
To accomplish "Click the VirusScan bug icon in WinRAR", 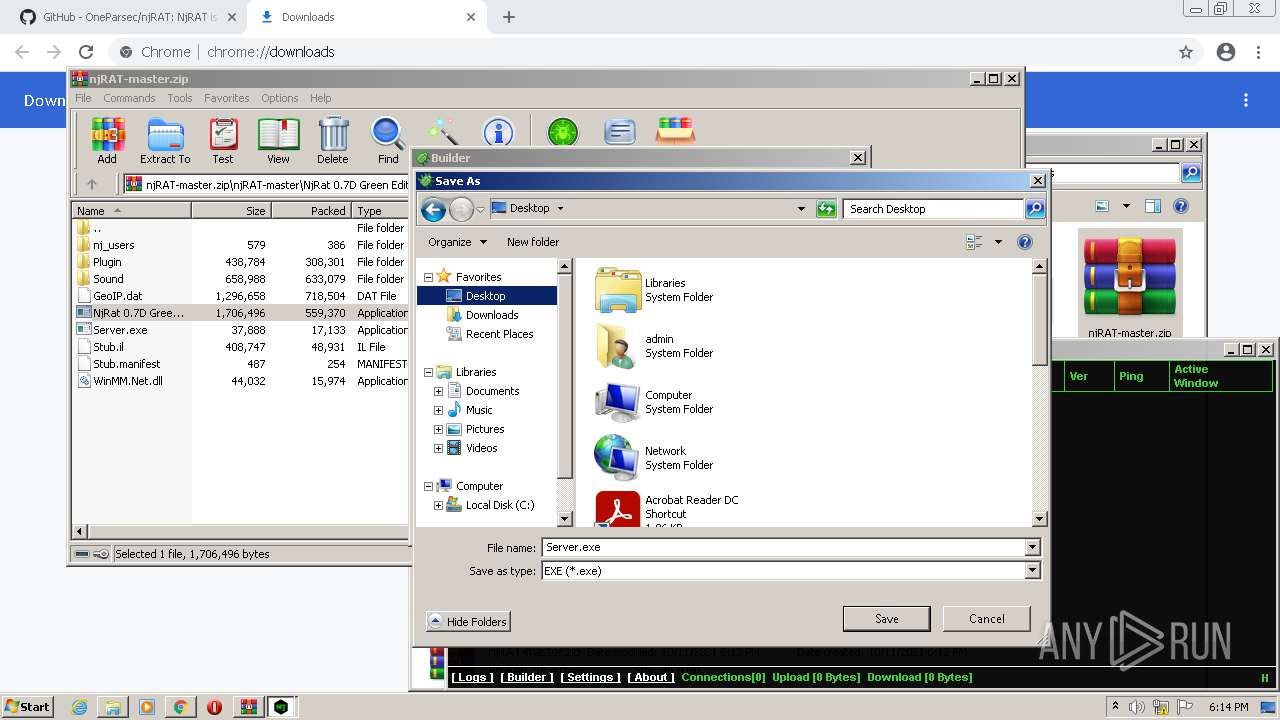I will click(563, 131).
